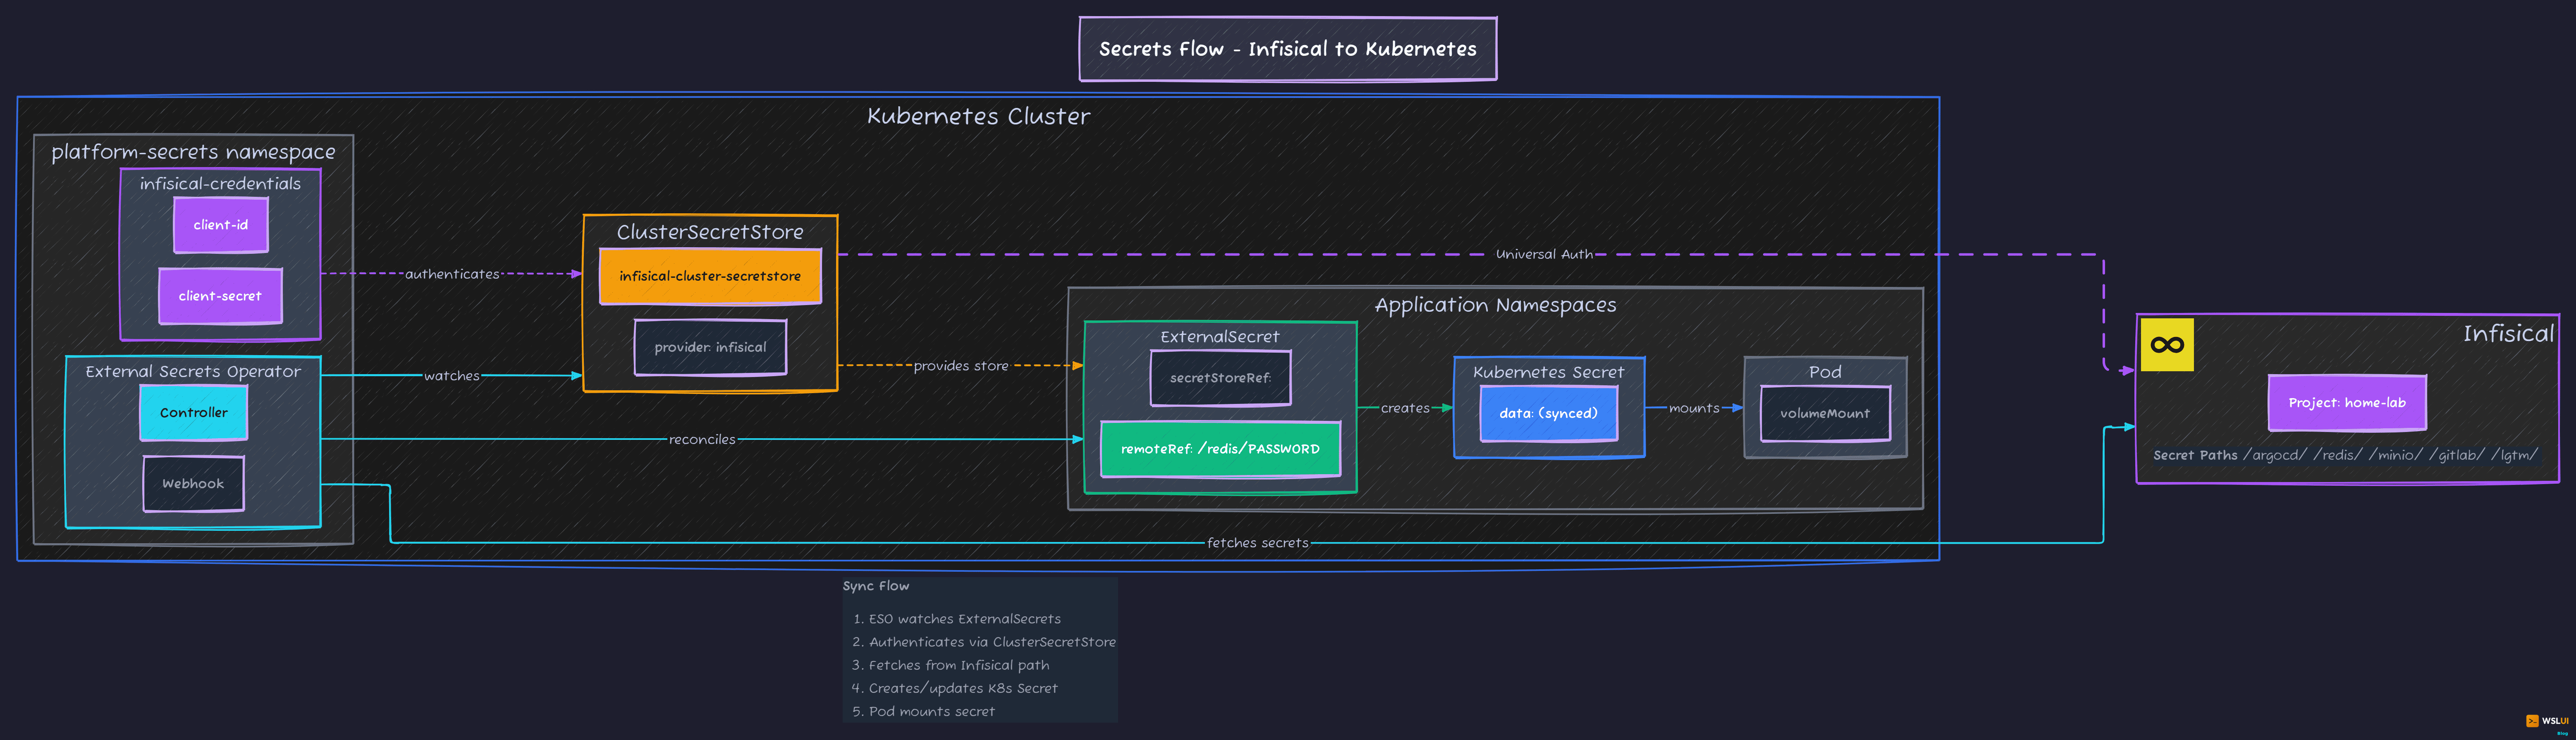
Task: Click the 'Pod' group label
Action: 1825,372
